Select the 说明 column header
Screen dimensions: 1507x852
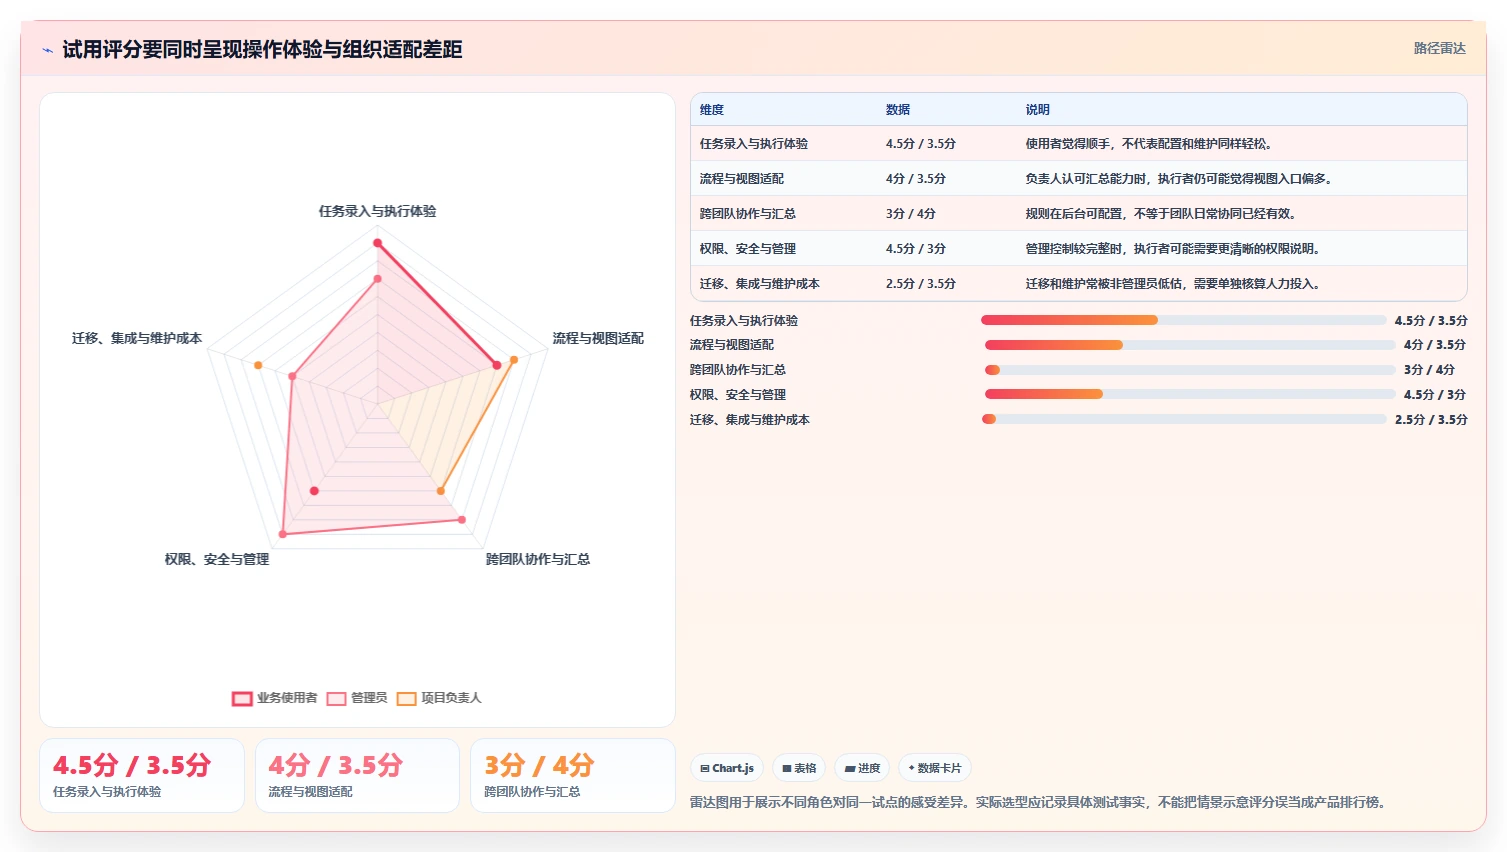tap(1038, 110)
